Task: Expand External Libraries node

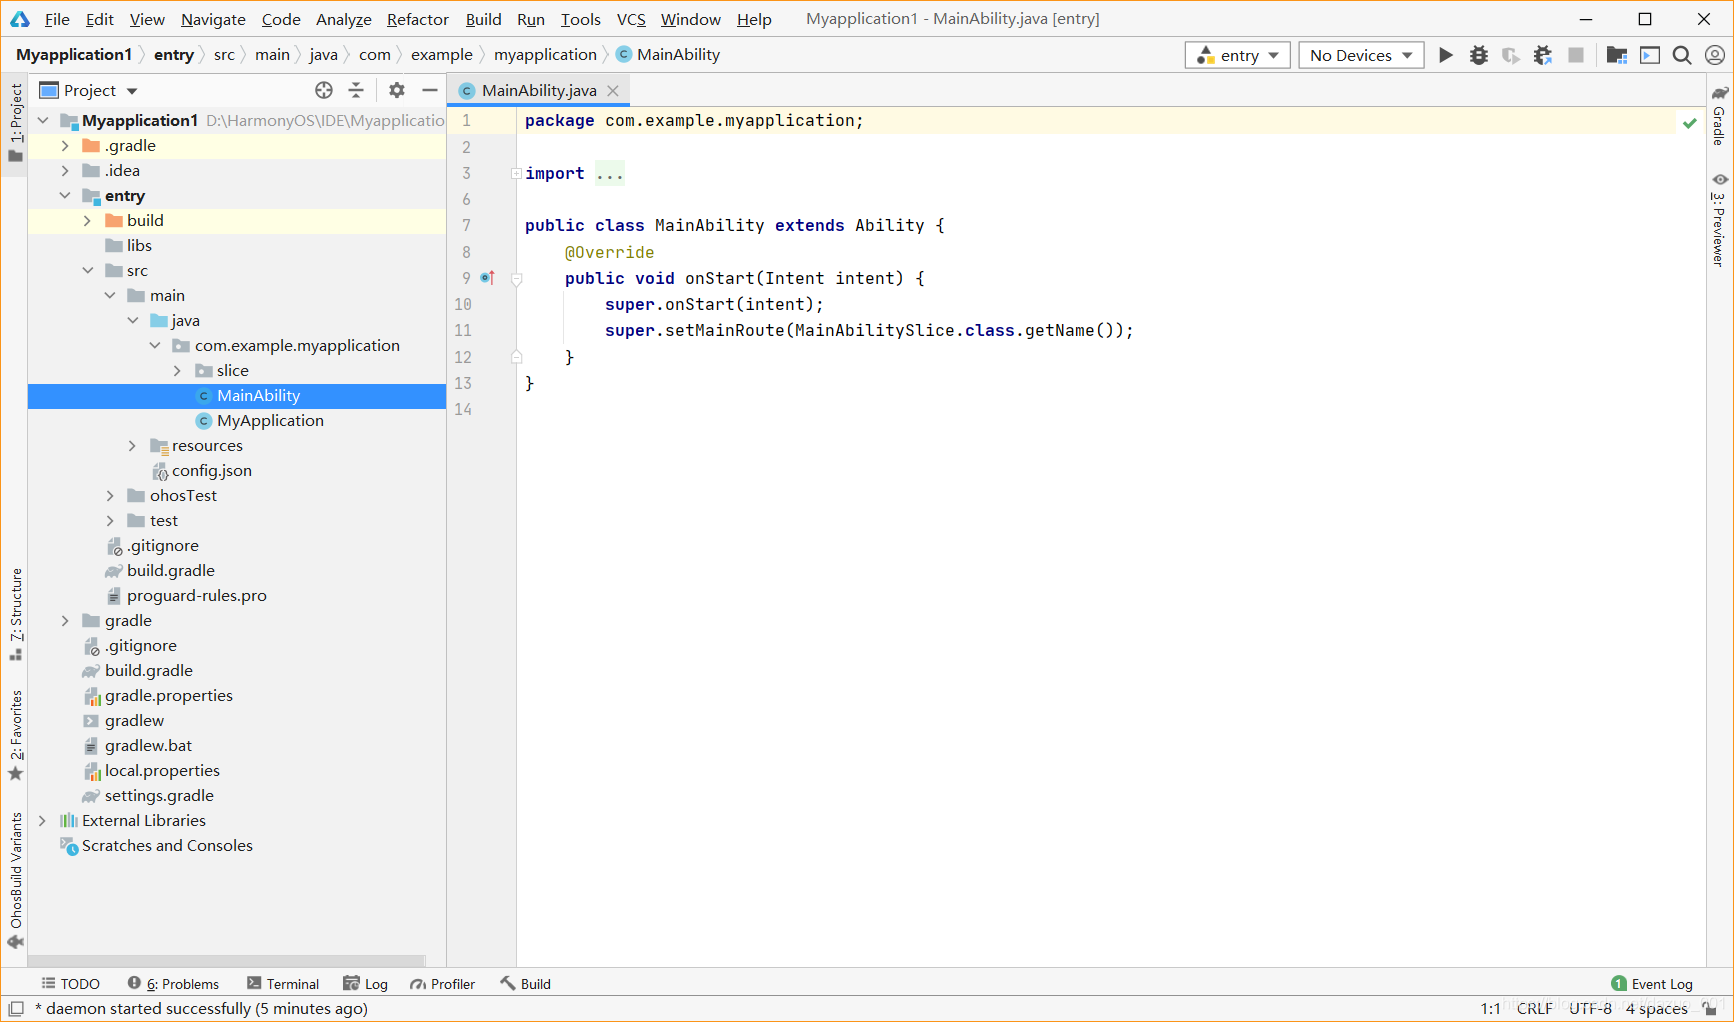Action: pos(42,821)
